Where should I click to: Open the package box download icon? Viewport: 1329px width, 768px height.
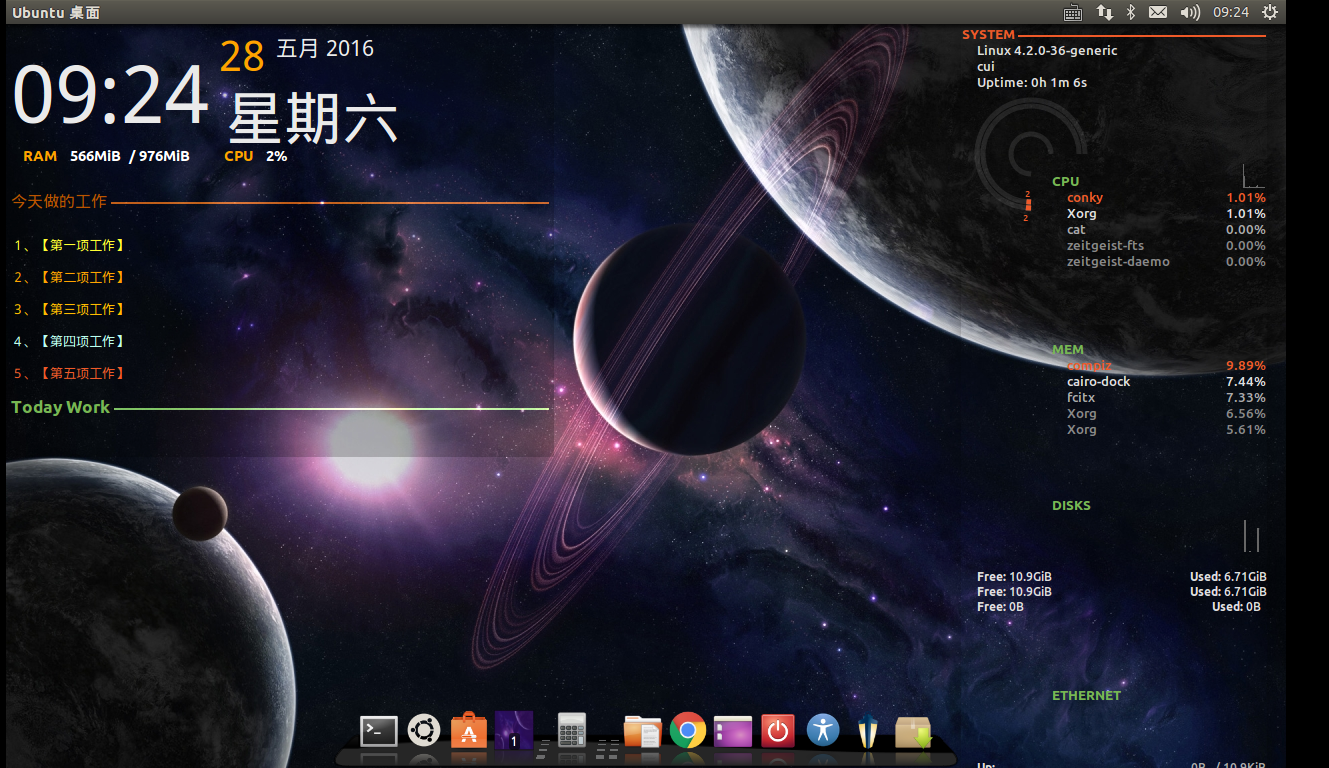click(913, 731)
